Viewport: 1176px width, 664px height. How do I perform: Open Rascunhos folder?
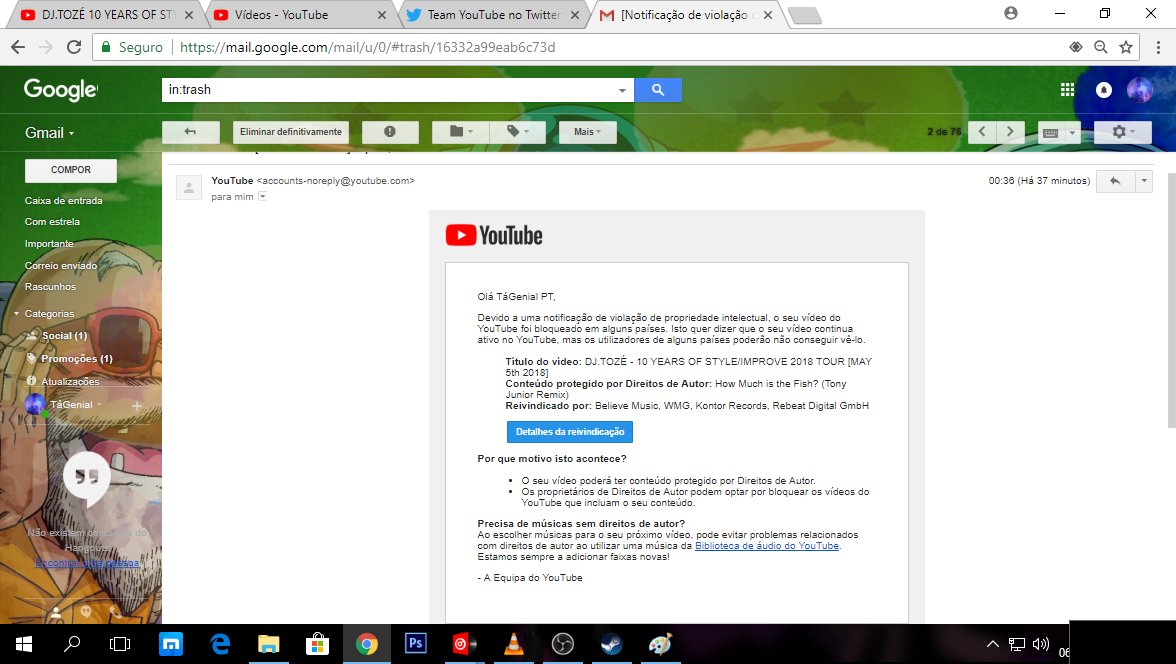point(50,287)
